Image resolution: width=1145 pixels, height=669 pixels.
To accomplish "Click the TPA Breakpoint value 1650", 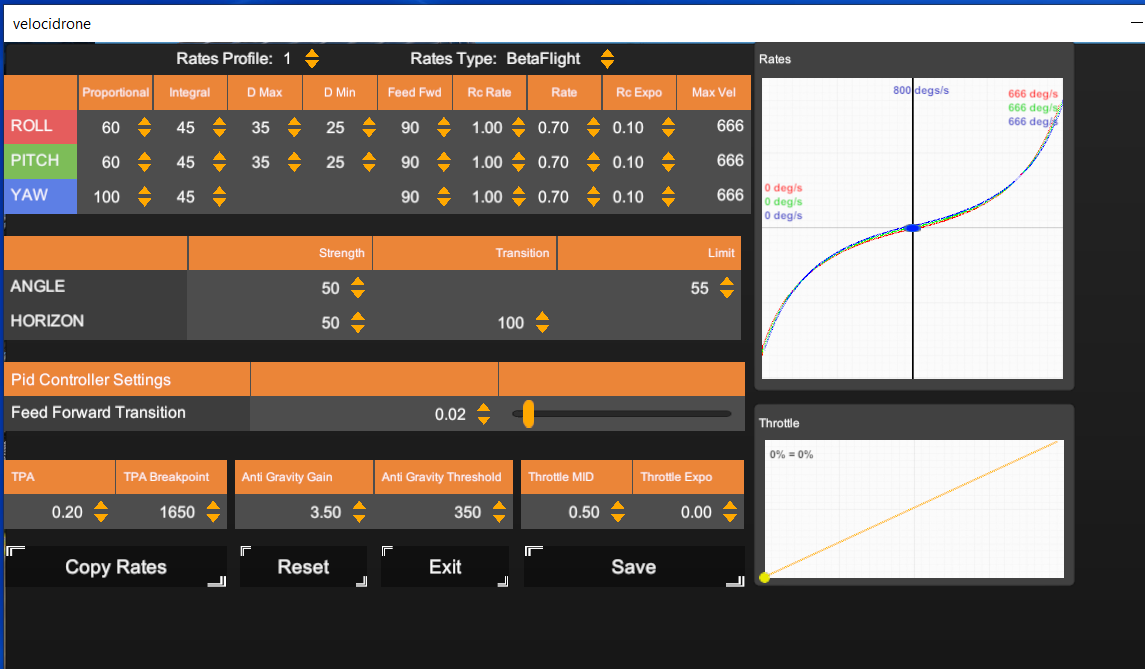I will pos(177,512).
